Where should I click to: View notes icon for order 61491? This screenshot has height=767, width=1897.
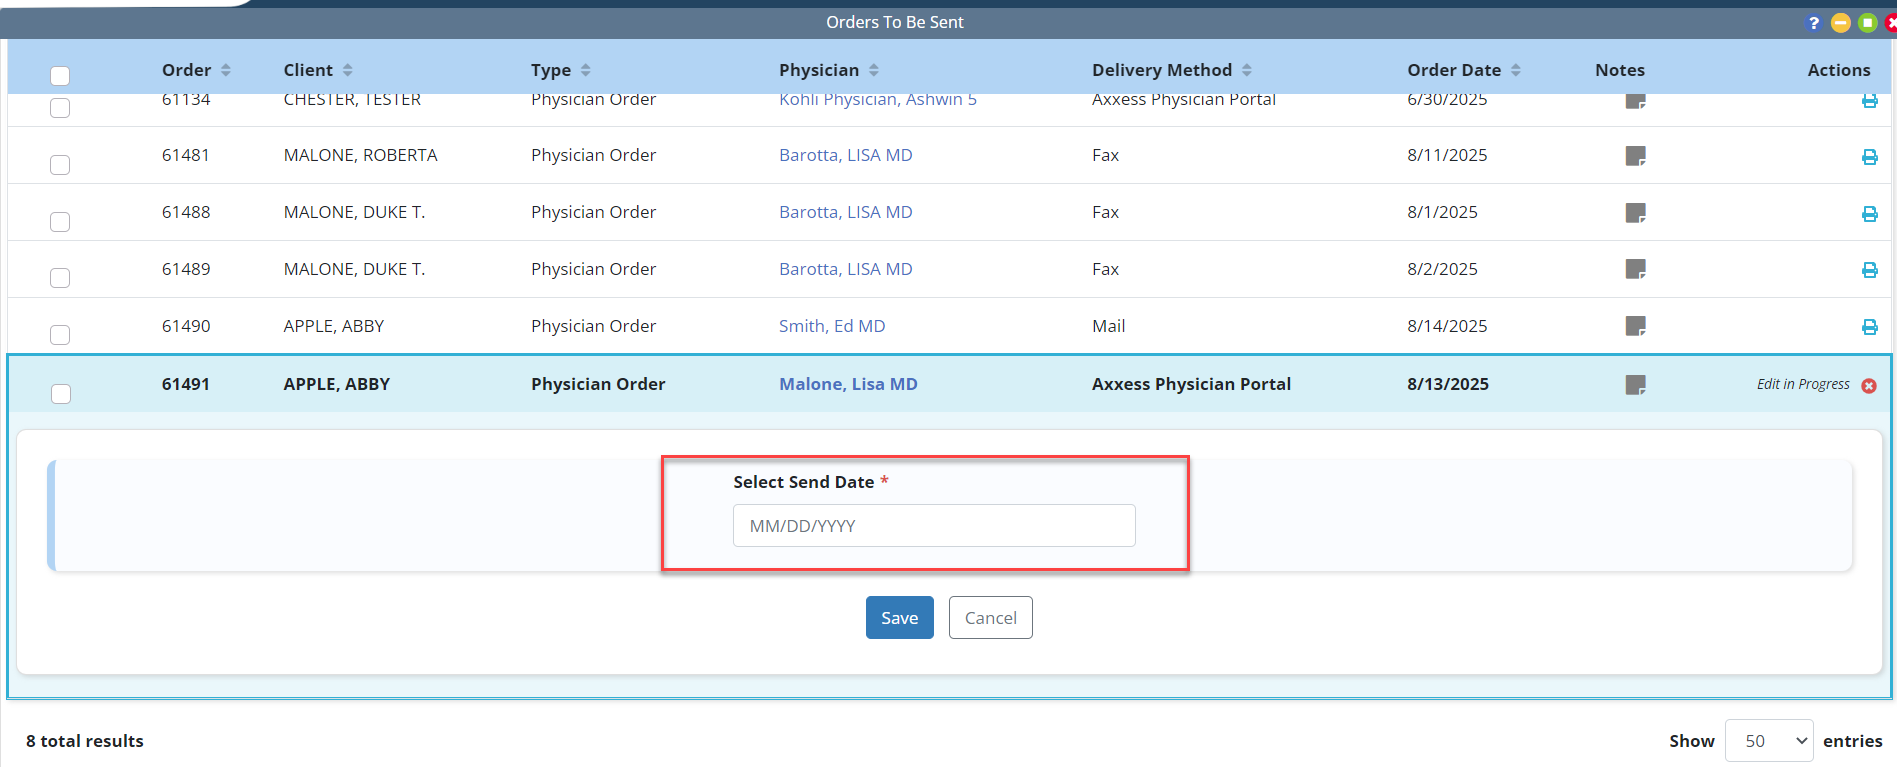pyautogui.click(x=1635, y=385)
